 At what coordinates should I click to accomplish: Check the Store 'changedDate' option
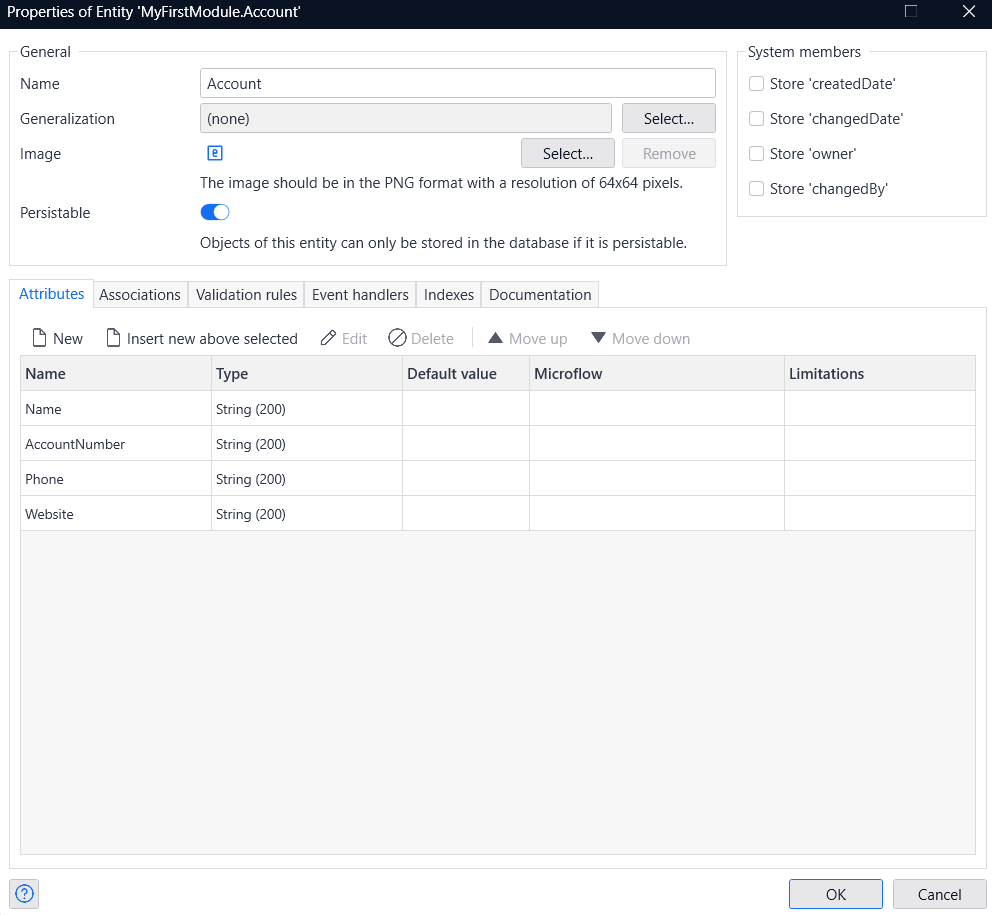click(757, 119)
